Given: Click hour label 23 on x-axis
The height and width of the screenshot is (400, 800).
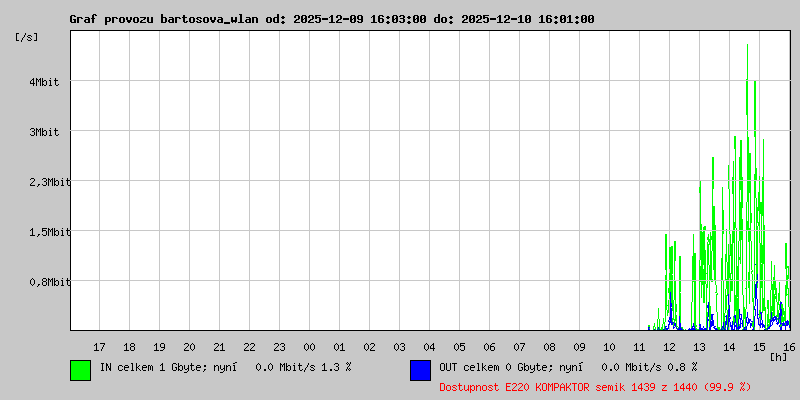Looking at the screenshot, I should [280, 347].
